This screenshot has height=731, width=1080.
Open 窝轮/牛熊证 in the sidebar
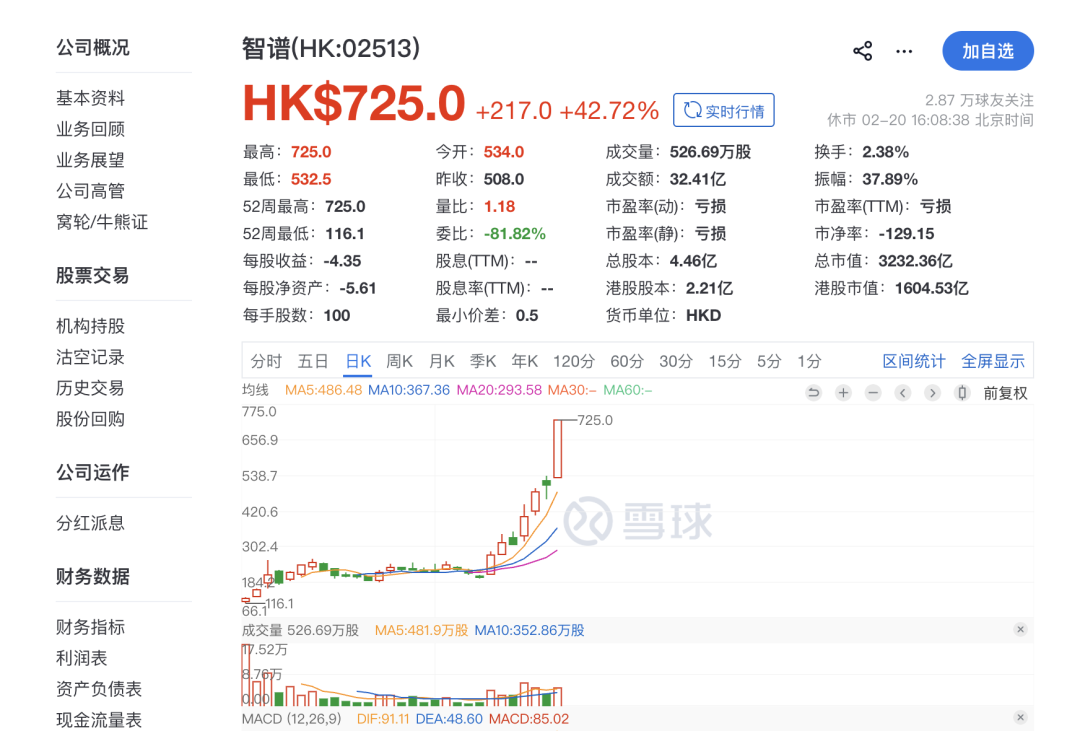pyautogui.click(x=102, y=222)
